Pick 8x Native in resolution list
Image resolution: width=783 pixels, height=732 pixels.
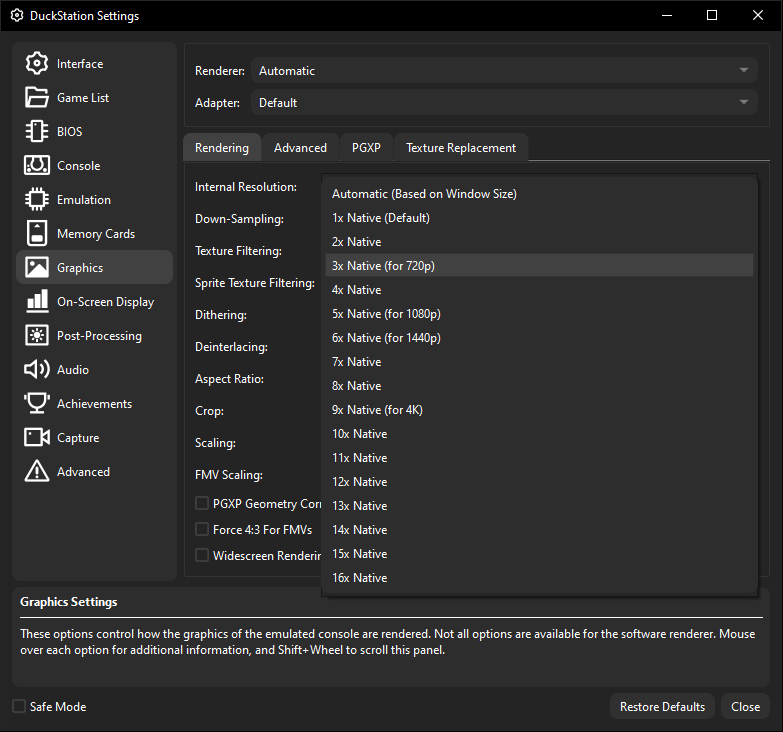(539, 385)
